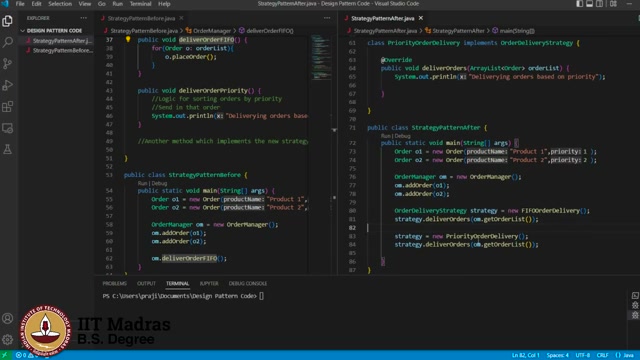Open the Accounts menu icon

click(7, 318)
